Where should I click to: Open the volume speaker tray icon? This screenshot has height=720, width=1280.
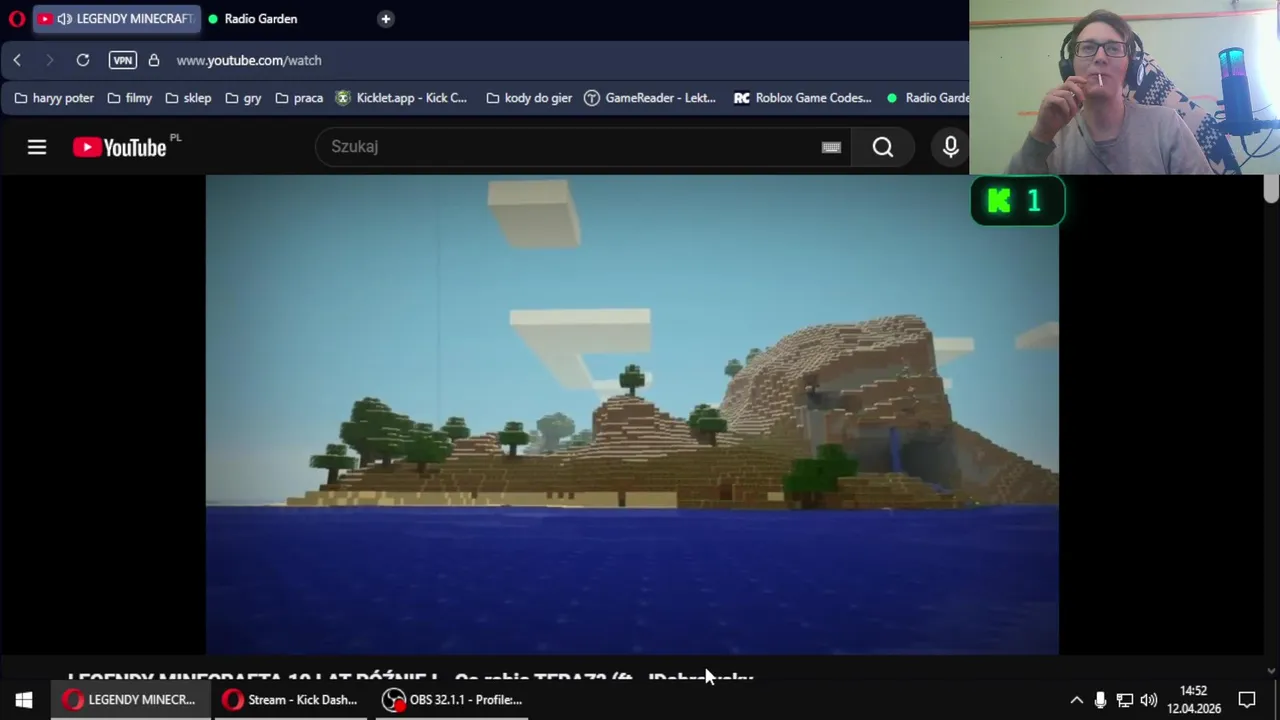[1149, 700]
